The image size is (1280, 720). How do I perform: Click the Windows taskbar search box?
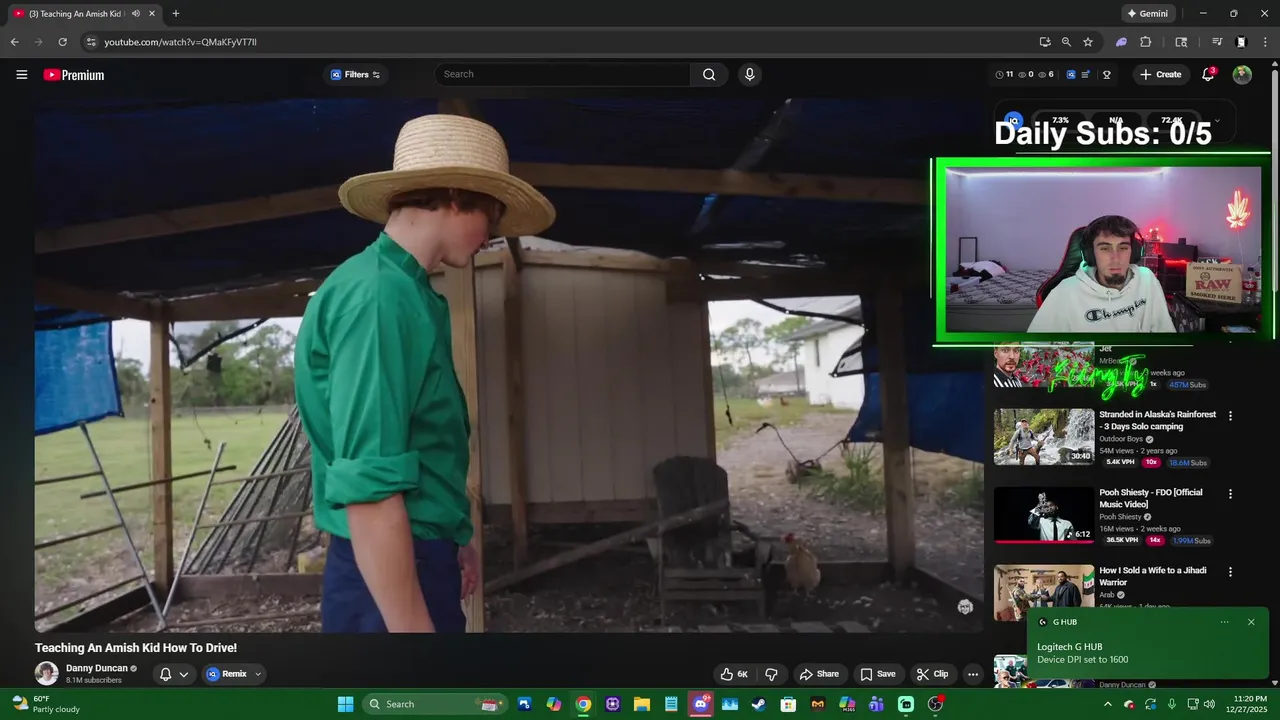click(434, 704)
